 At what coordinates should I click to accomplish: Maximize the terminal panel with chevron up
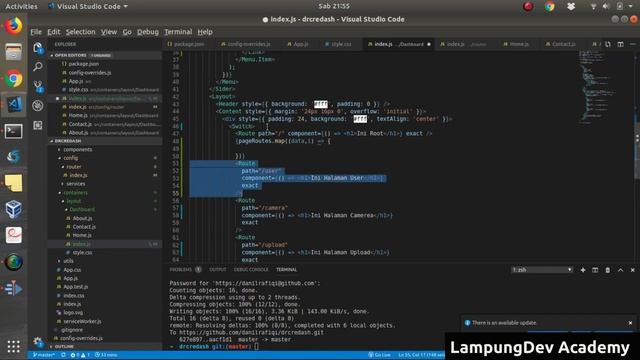click(x=620, y=270)
